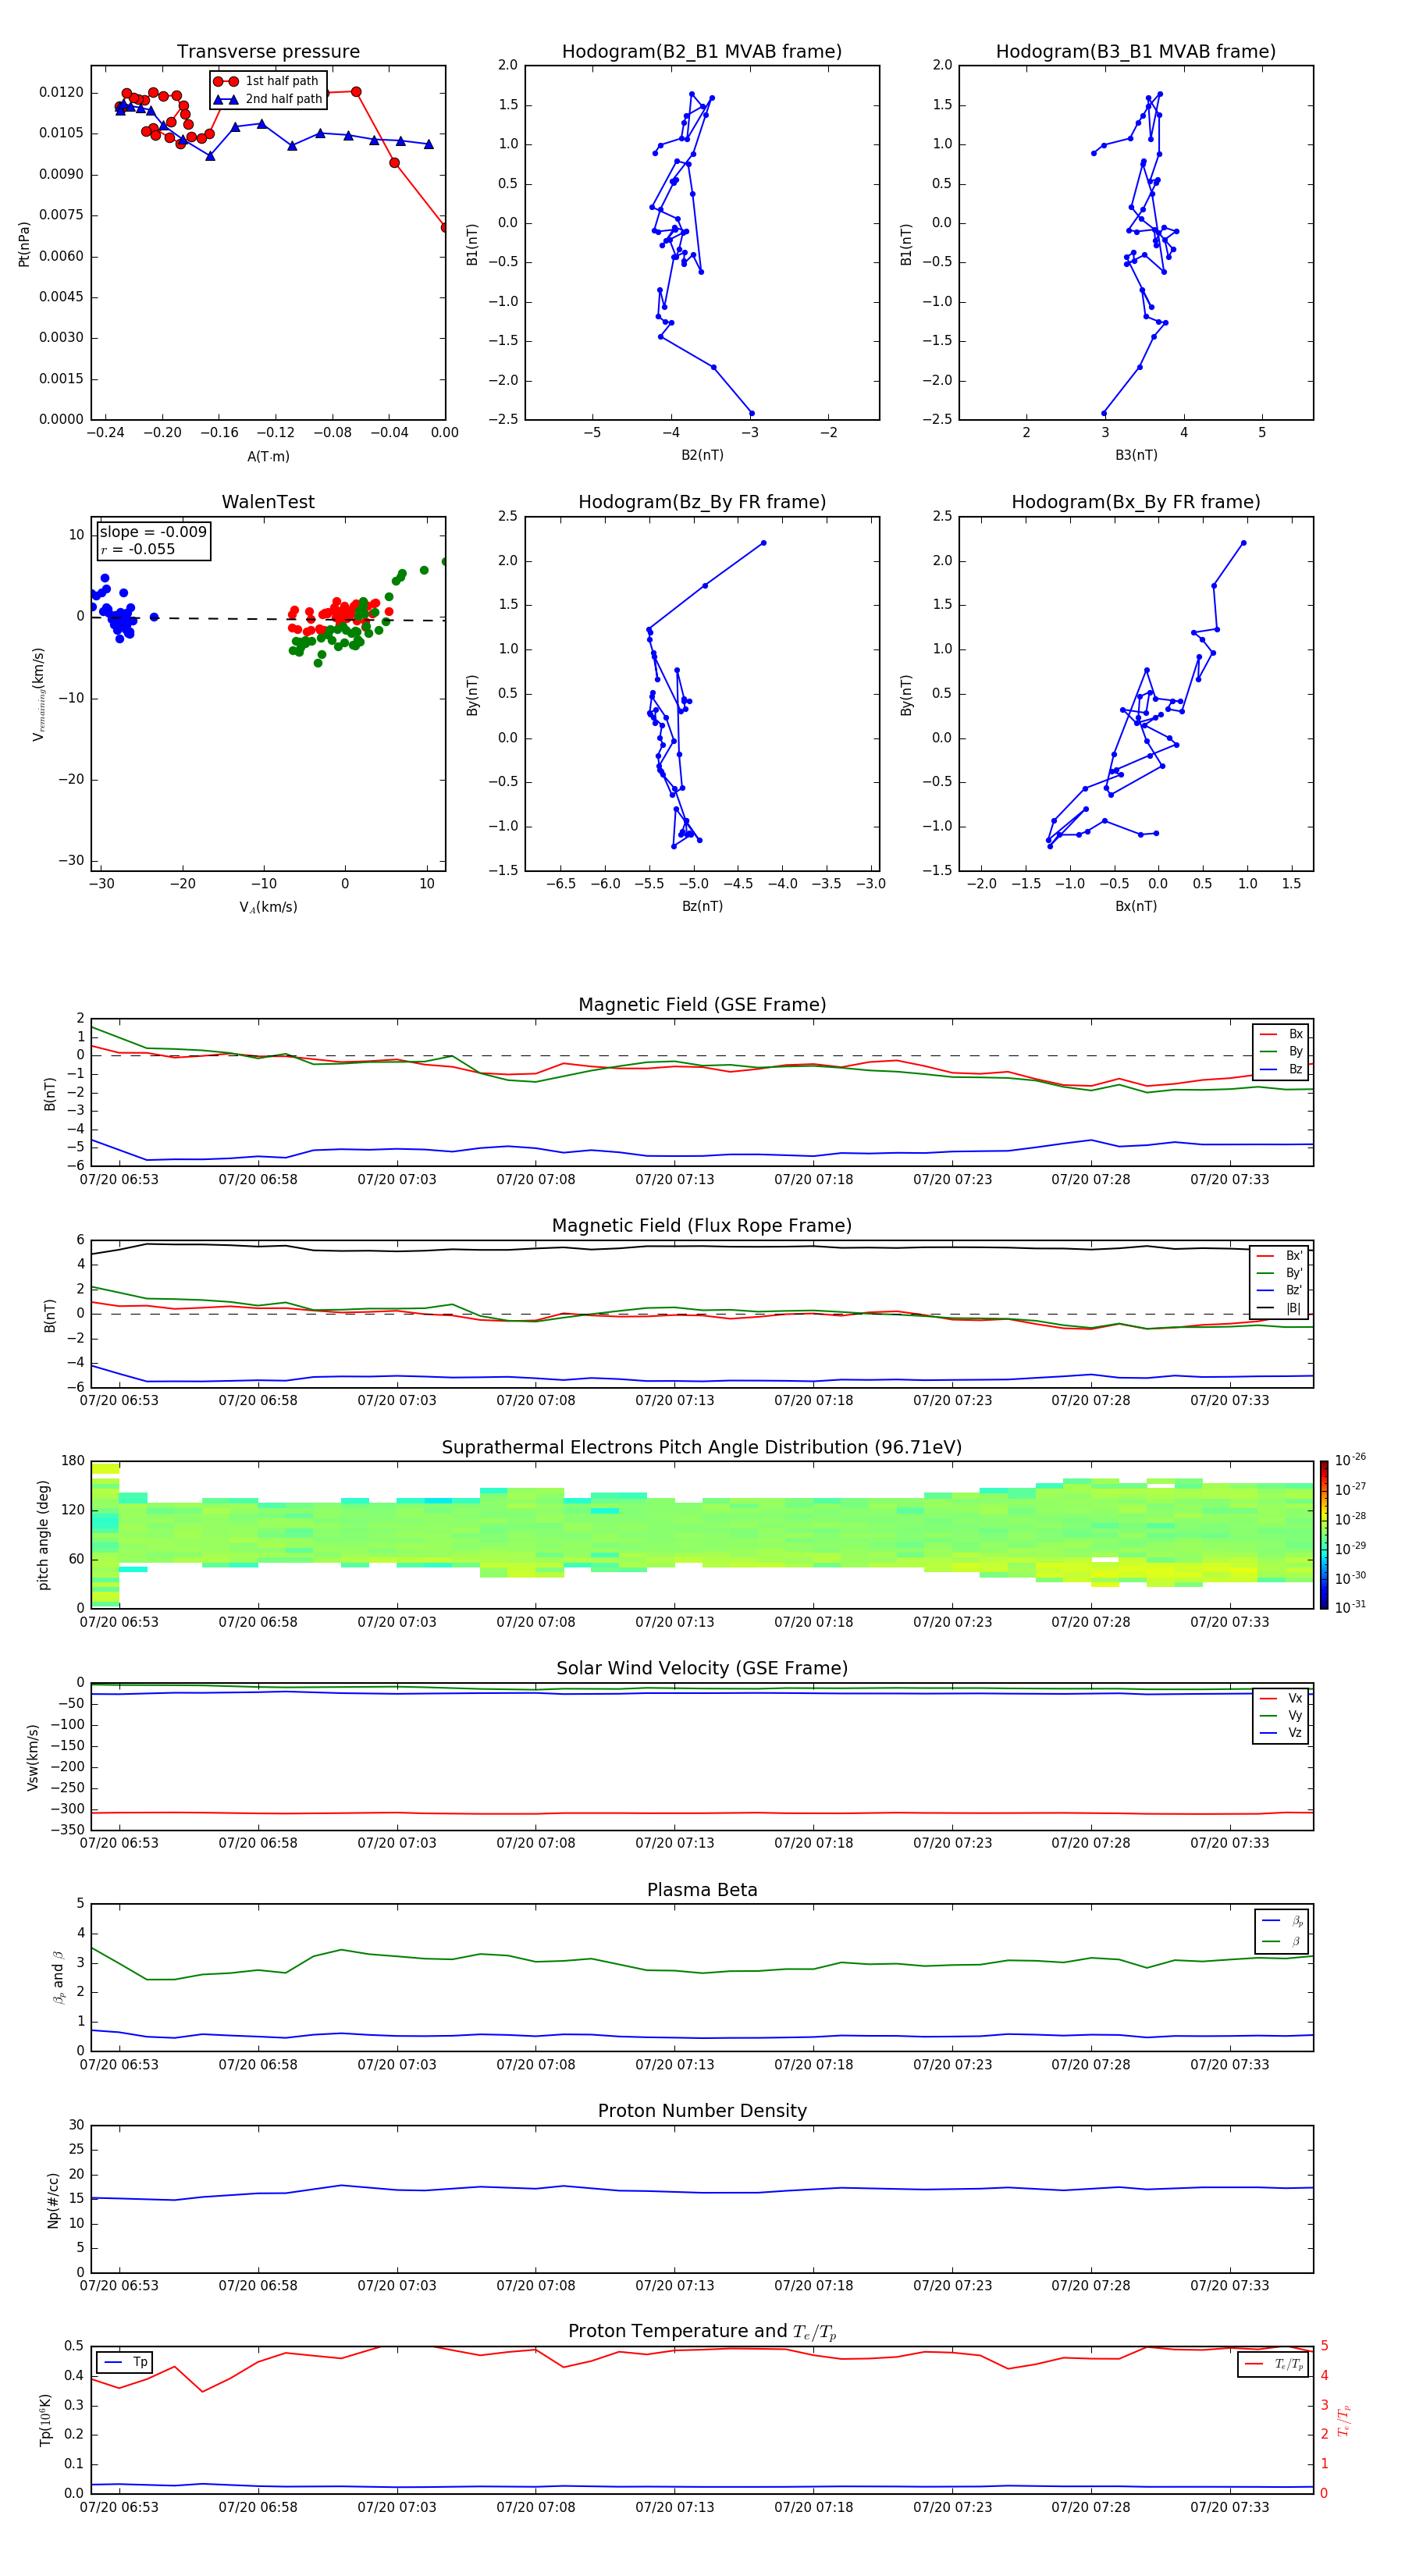Viewport: 1405px width, 2576px height.
Task: Click the 'Bx(nT)' x-axis label
Action: pyautogui.click(x=1136, y=906)
